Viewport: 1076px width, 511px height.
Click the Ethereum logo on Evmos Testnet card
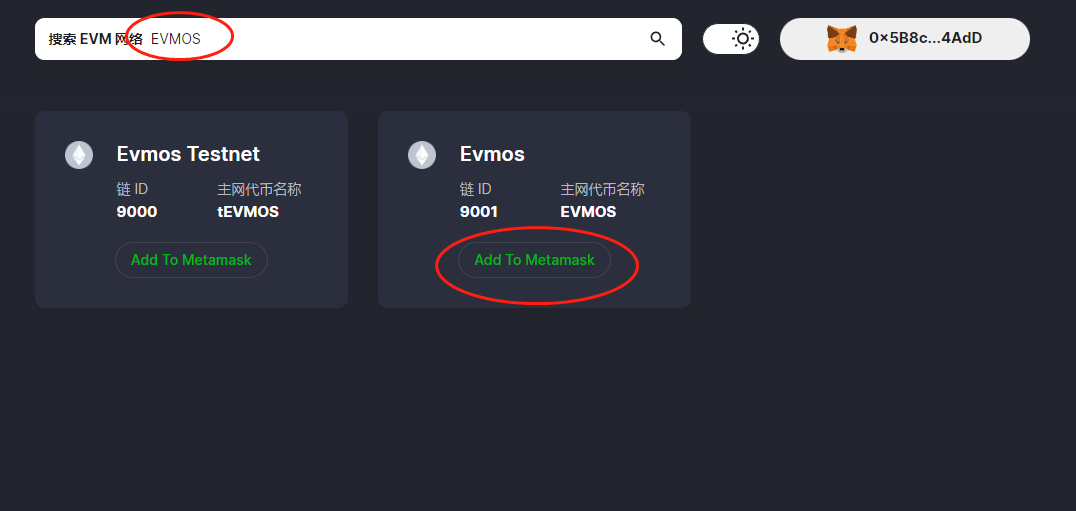tap(79, 154)
